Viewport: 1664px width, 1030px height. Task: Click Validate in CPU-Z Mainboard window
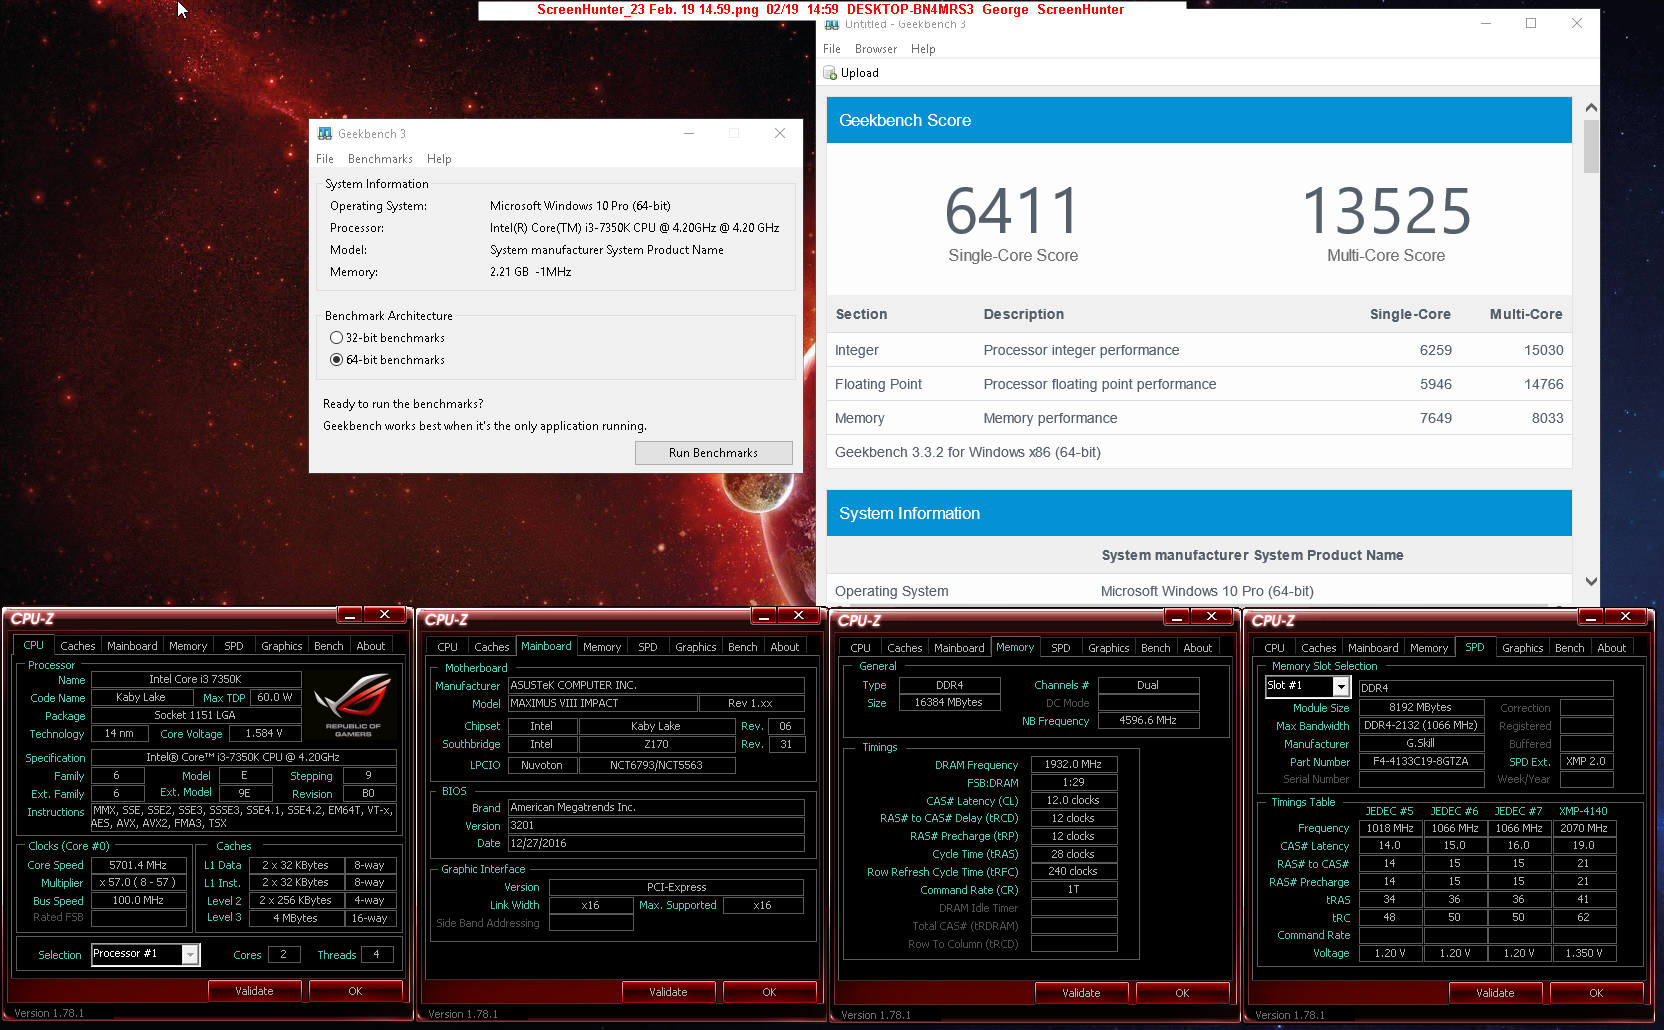(668, 992)
